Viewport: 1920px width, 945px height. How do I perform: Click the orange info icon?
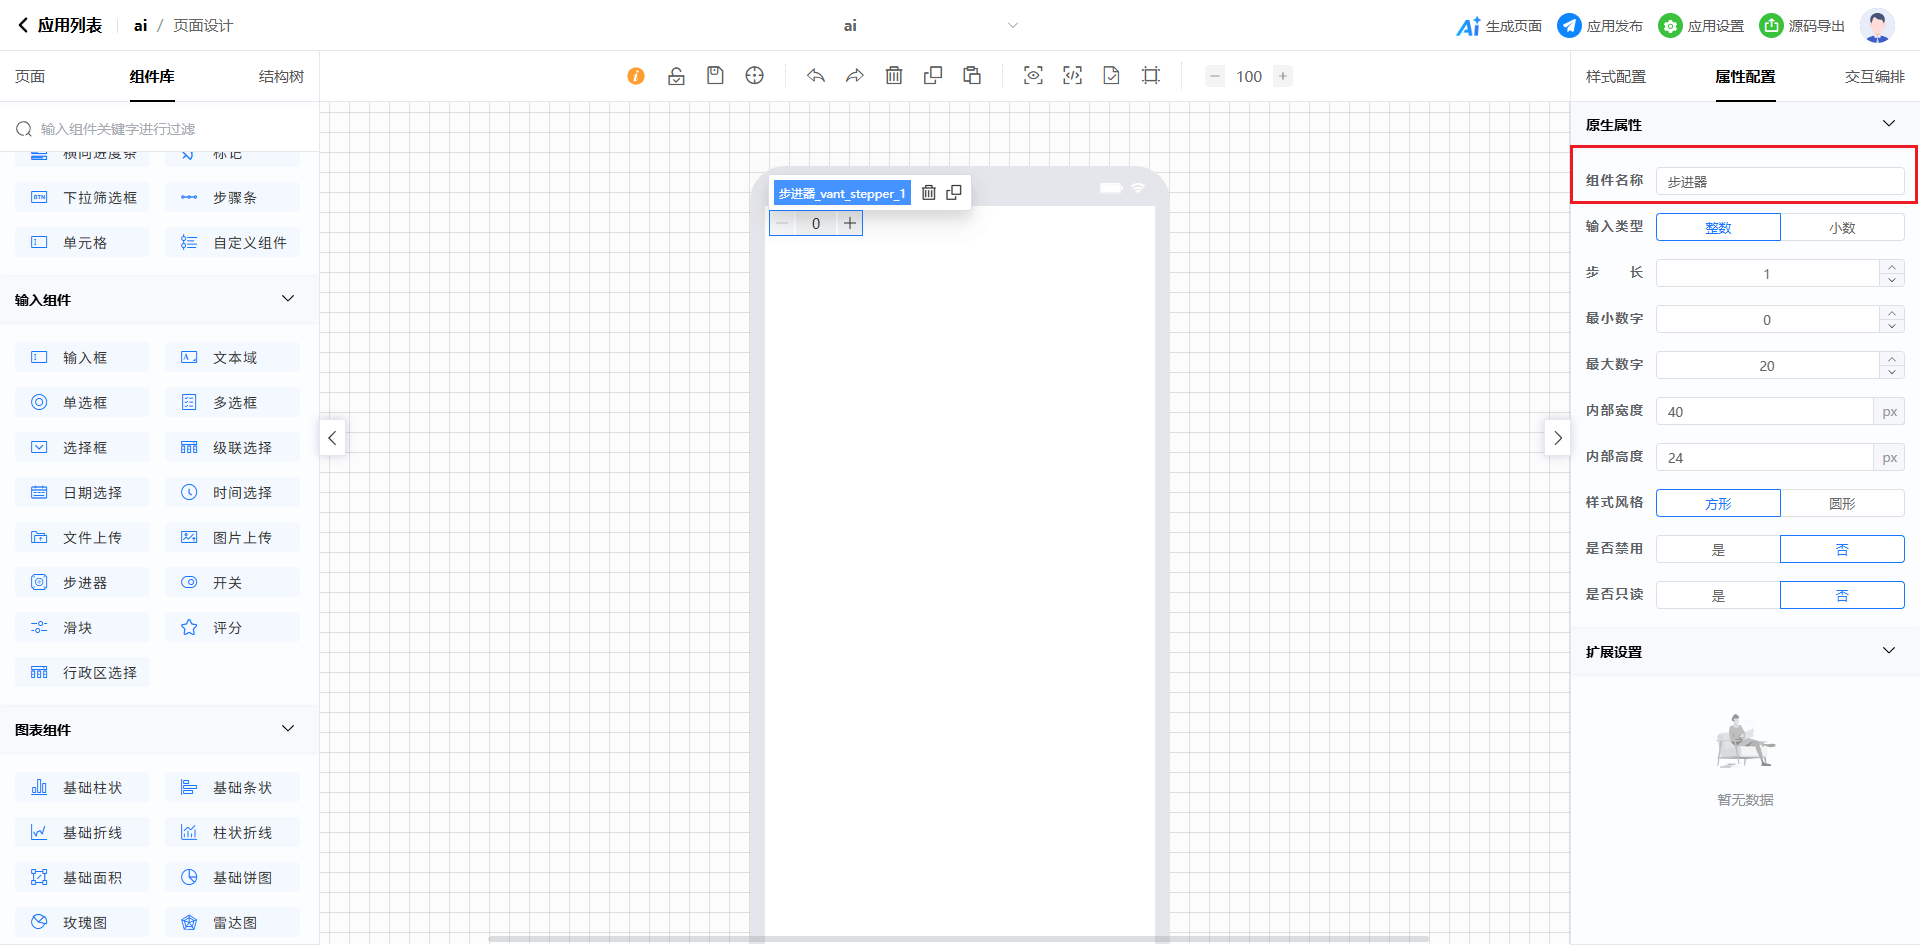click(636, 76)
